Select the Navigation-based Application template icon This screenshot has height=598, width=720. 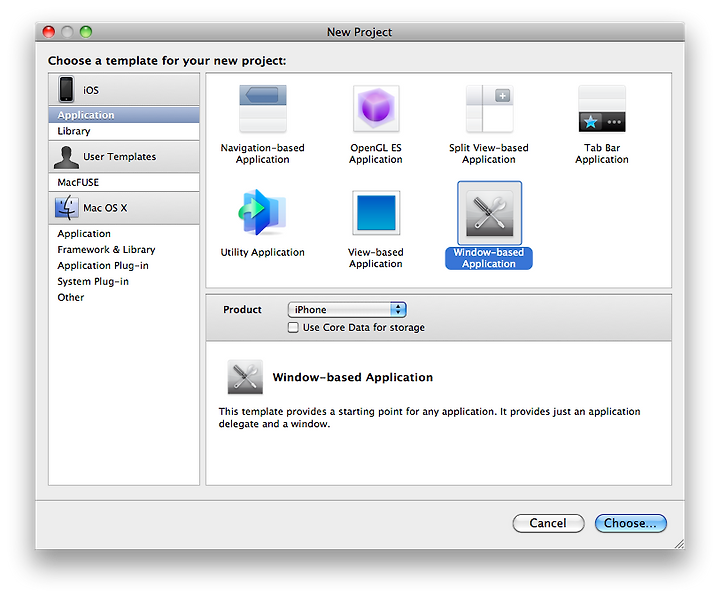tap(263, 109)
